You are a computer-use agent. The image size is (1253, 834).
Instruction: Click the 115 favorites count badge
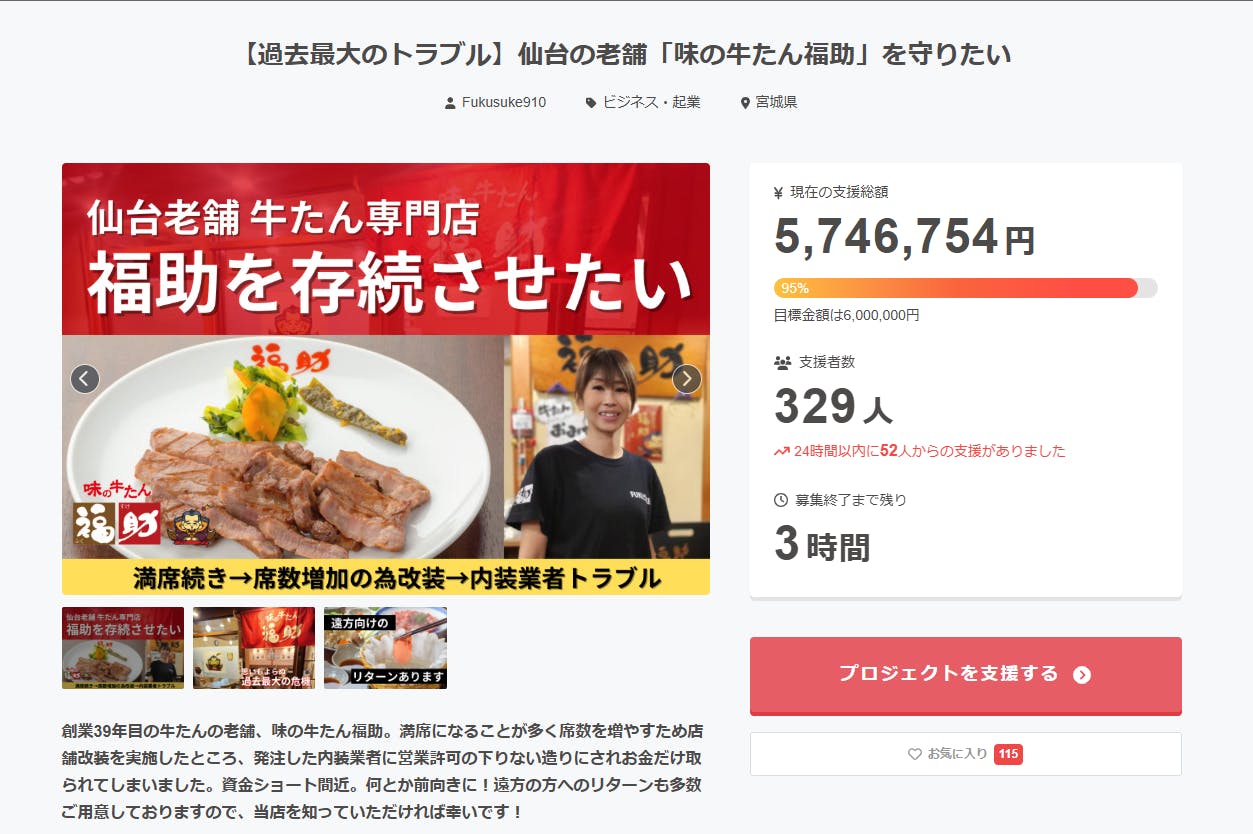[1008, 754]
